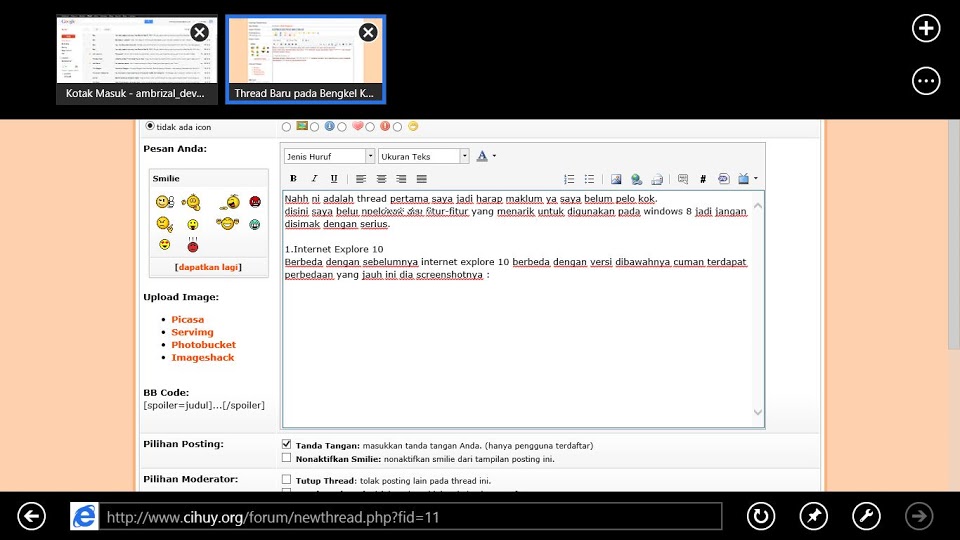Viewport: 960px width, 540px height.
Task: Open tab tools ellipsis menu
Action: (x=926, y=81)
